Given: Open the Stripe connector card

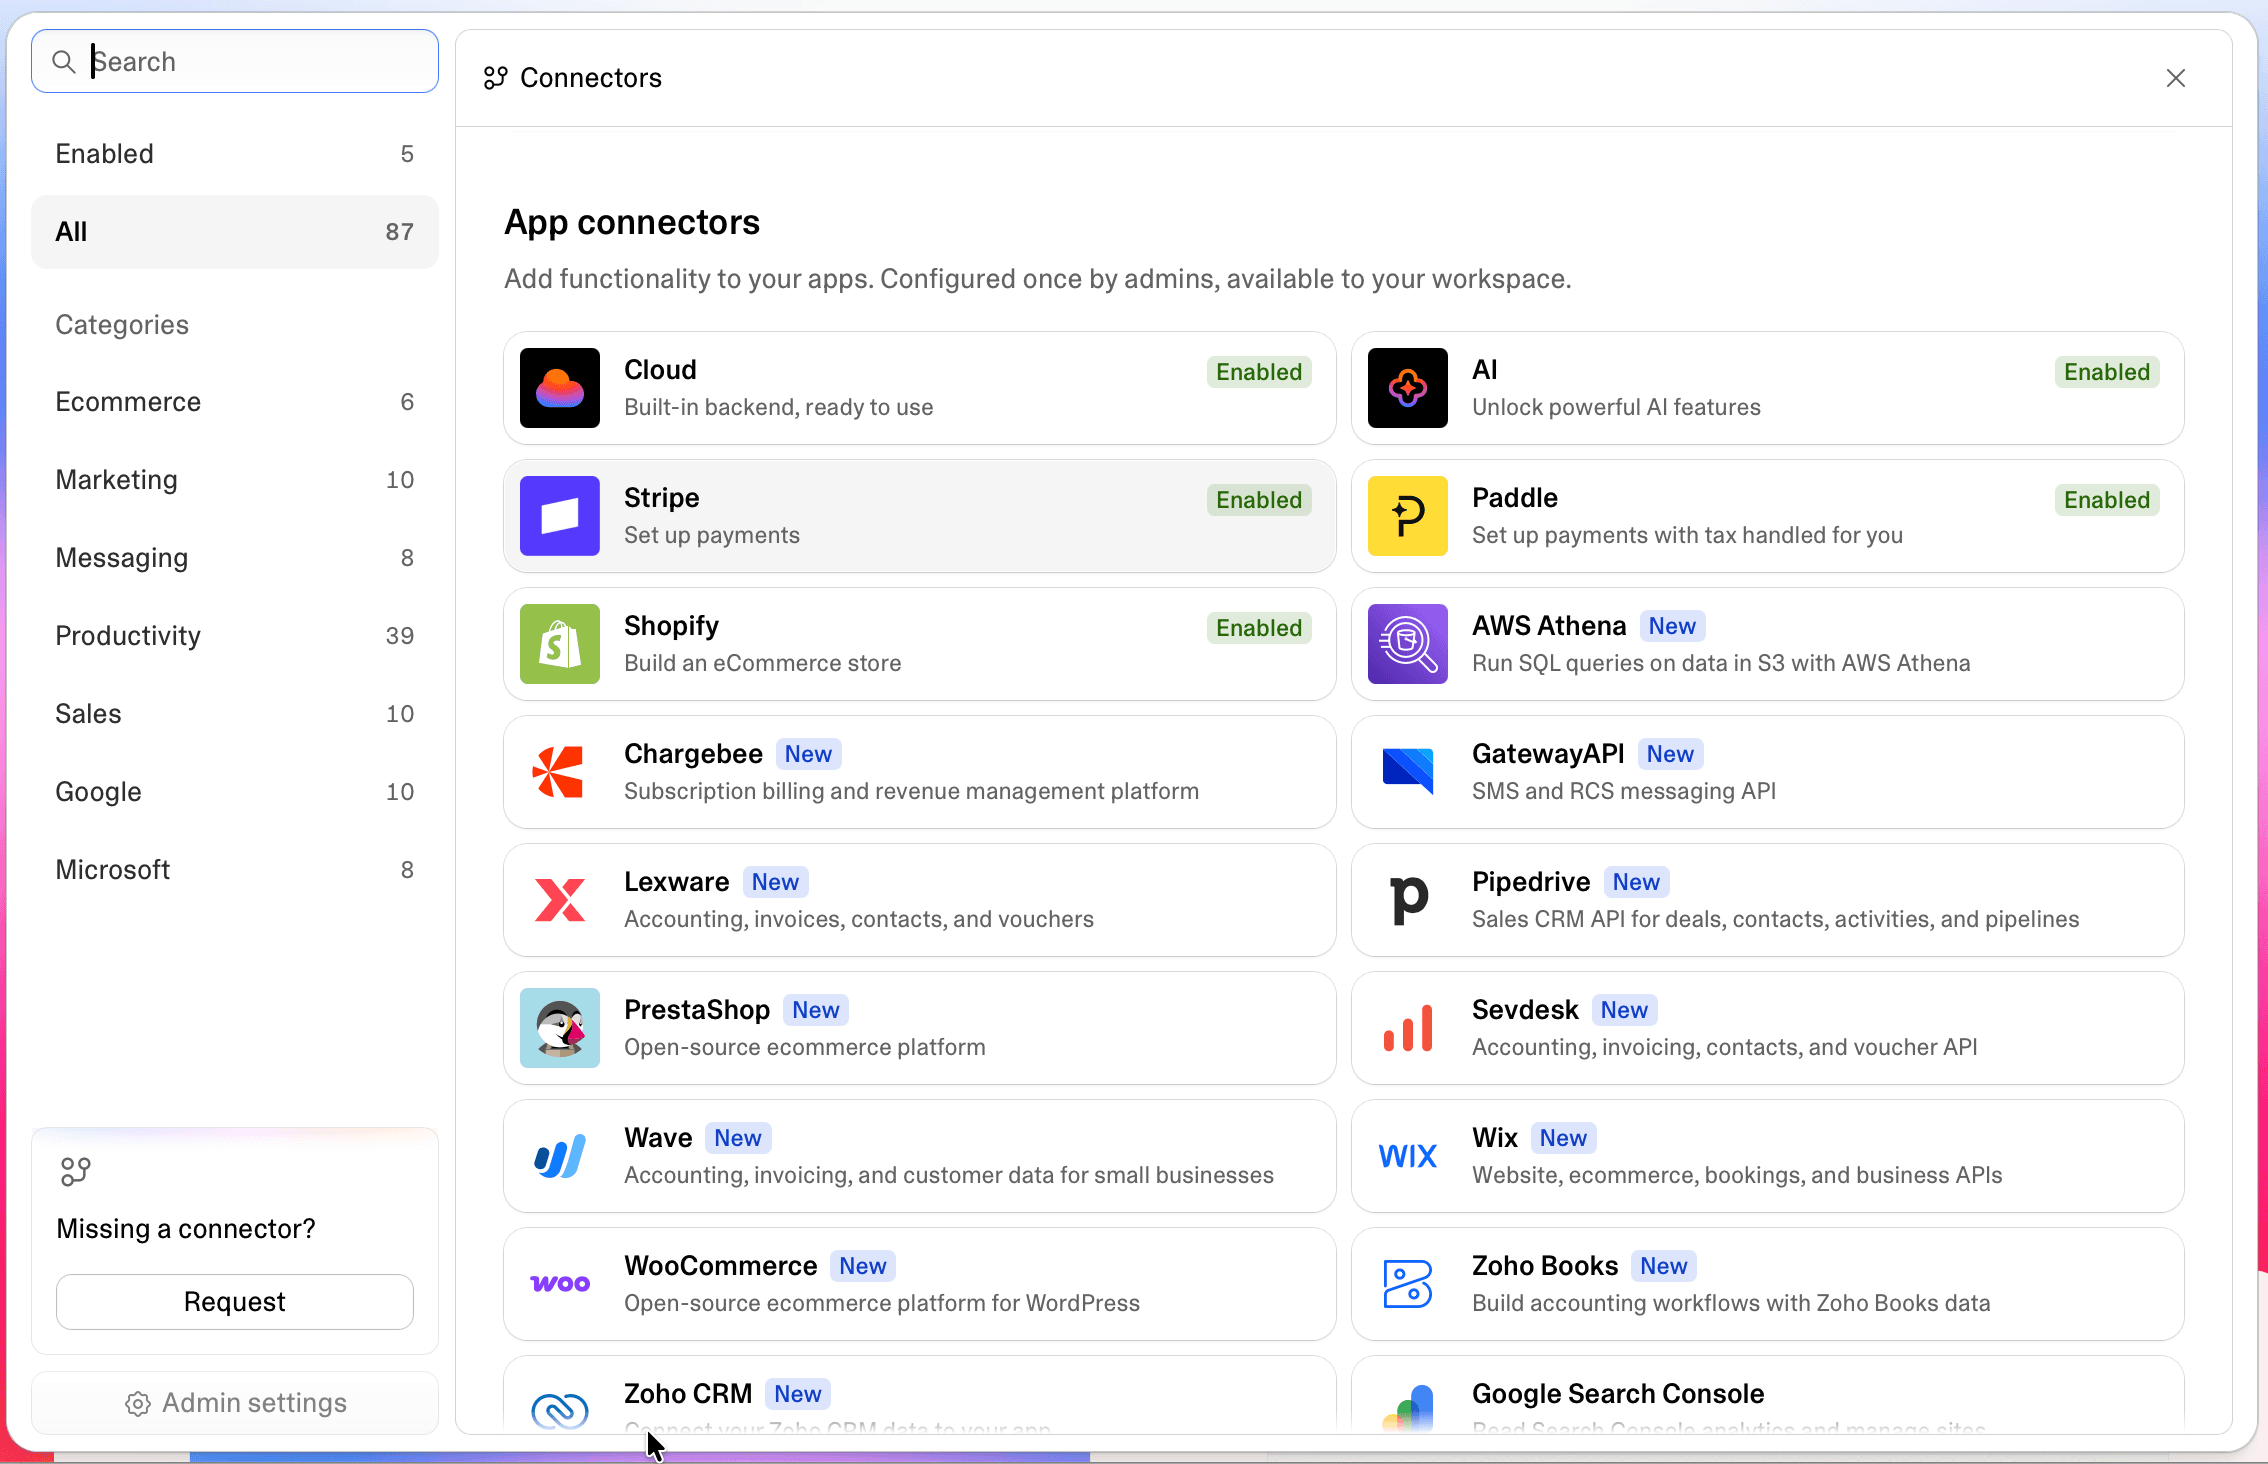Looking at the screenshot, I should click(920, 516).
